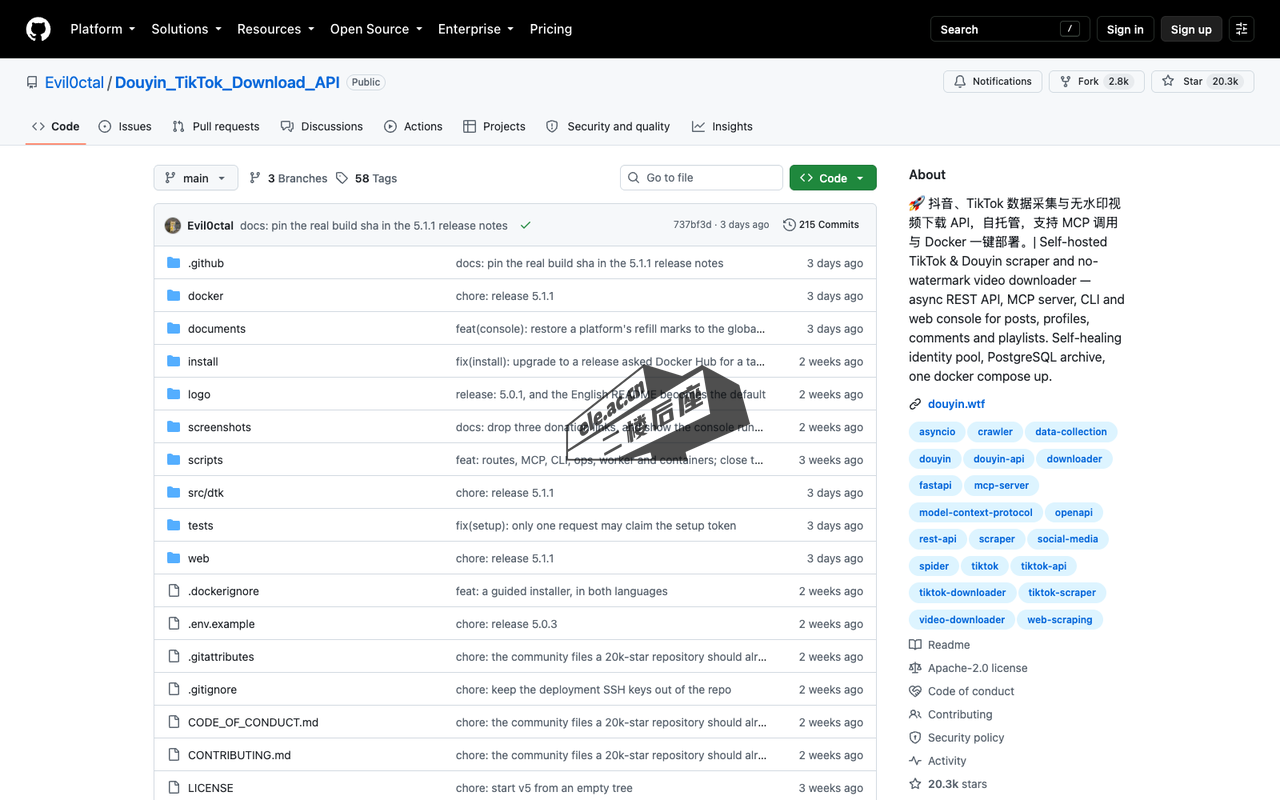Expand the Enterprise menu
This screenshot has height=800, width=1280.
[476, 29]
